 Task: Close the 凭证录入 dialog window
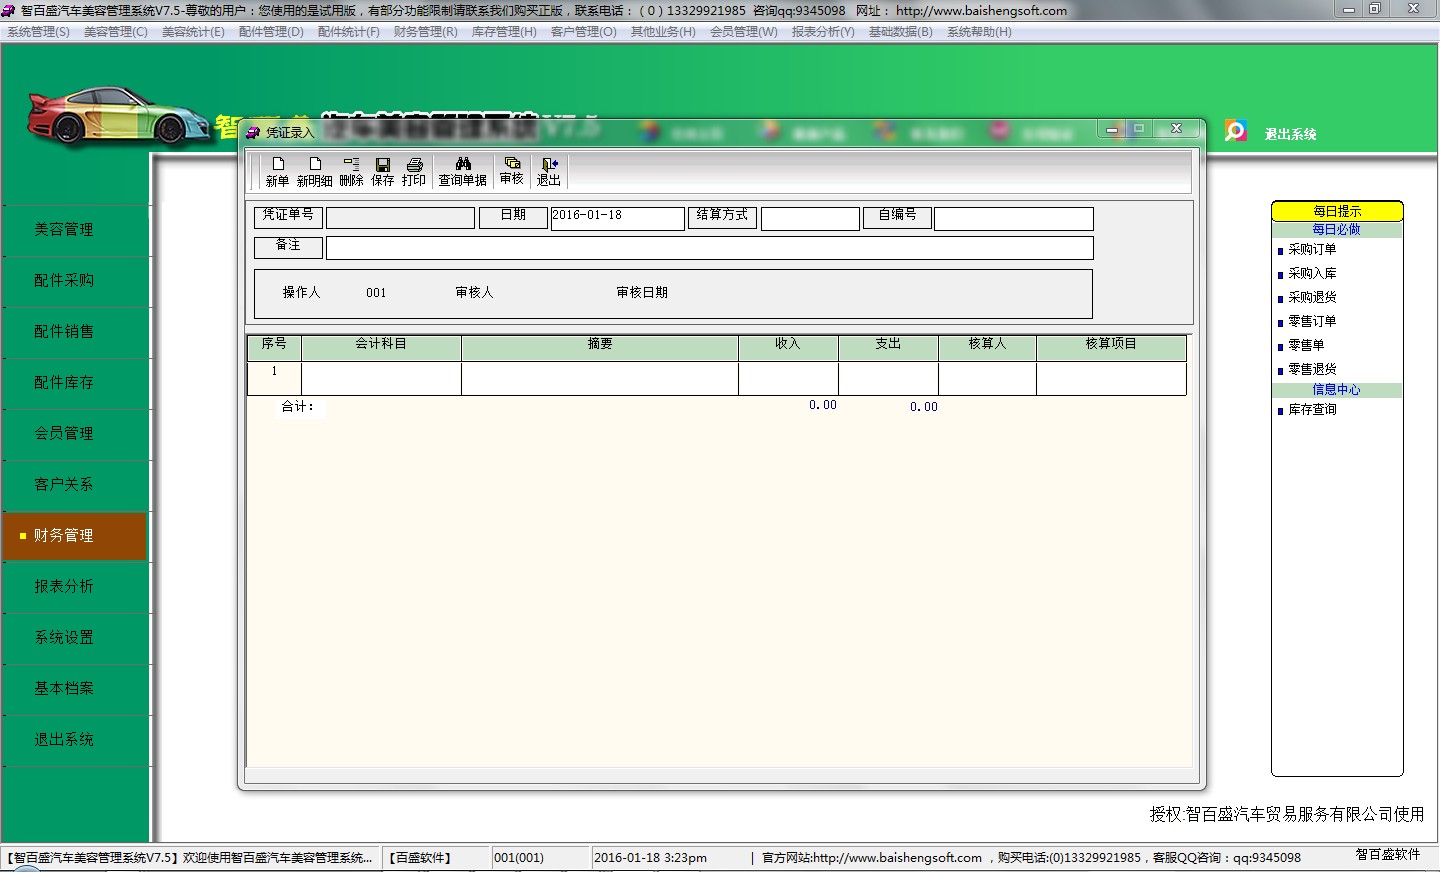[1177, 129]
